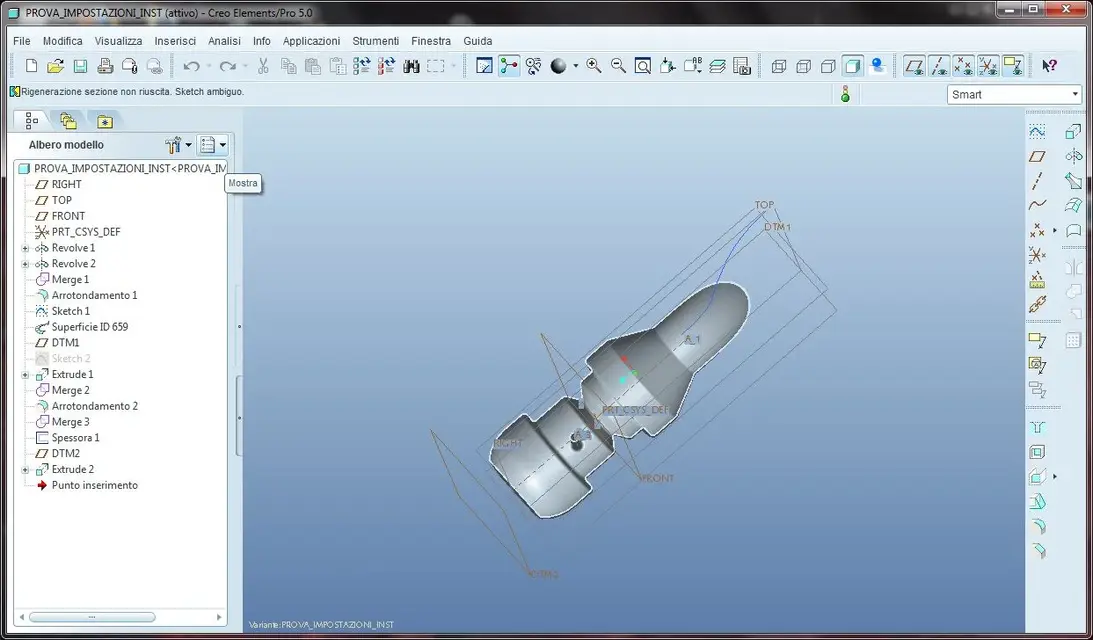The width and height of the screenshot is (1093, 640).
Task: Toggle datum points display icon
Action: click(x=963, y=66)
